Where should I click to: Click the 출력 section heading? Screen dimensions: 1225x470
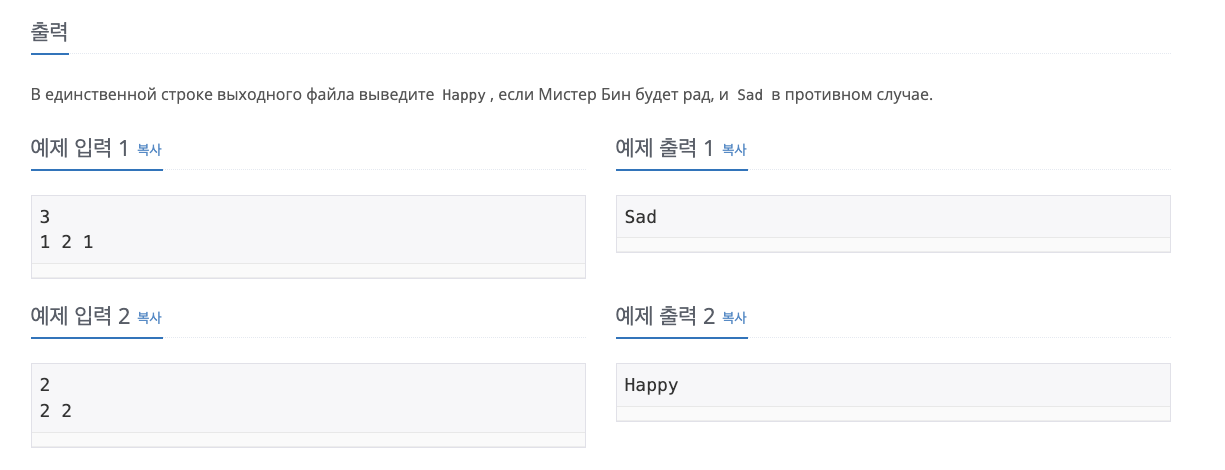click(49, 31)
